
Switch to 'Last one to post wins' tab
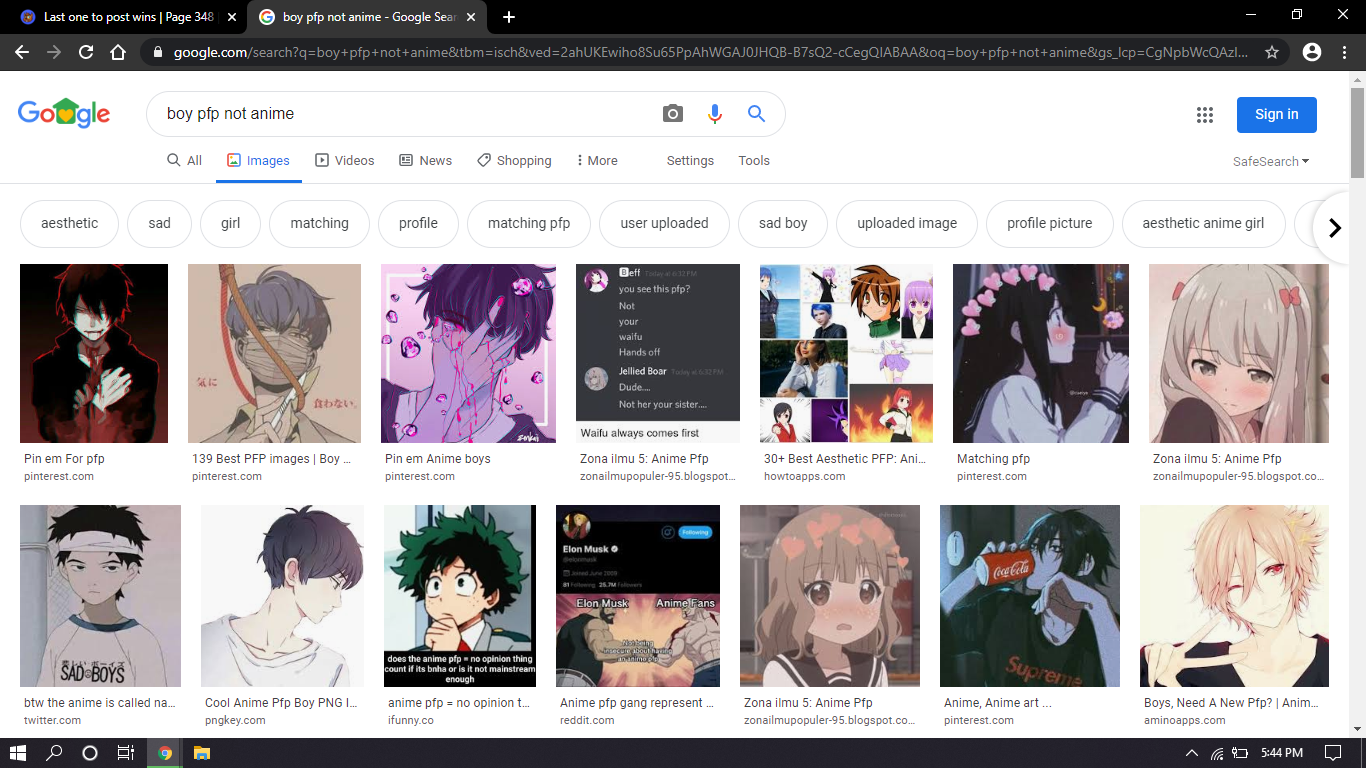pyautogui.click(x=128, y=17)
